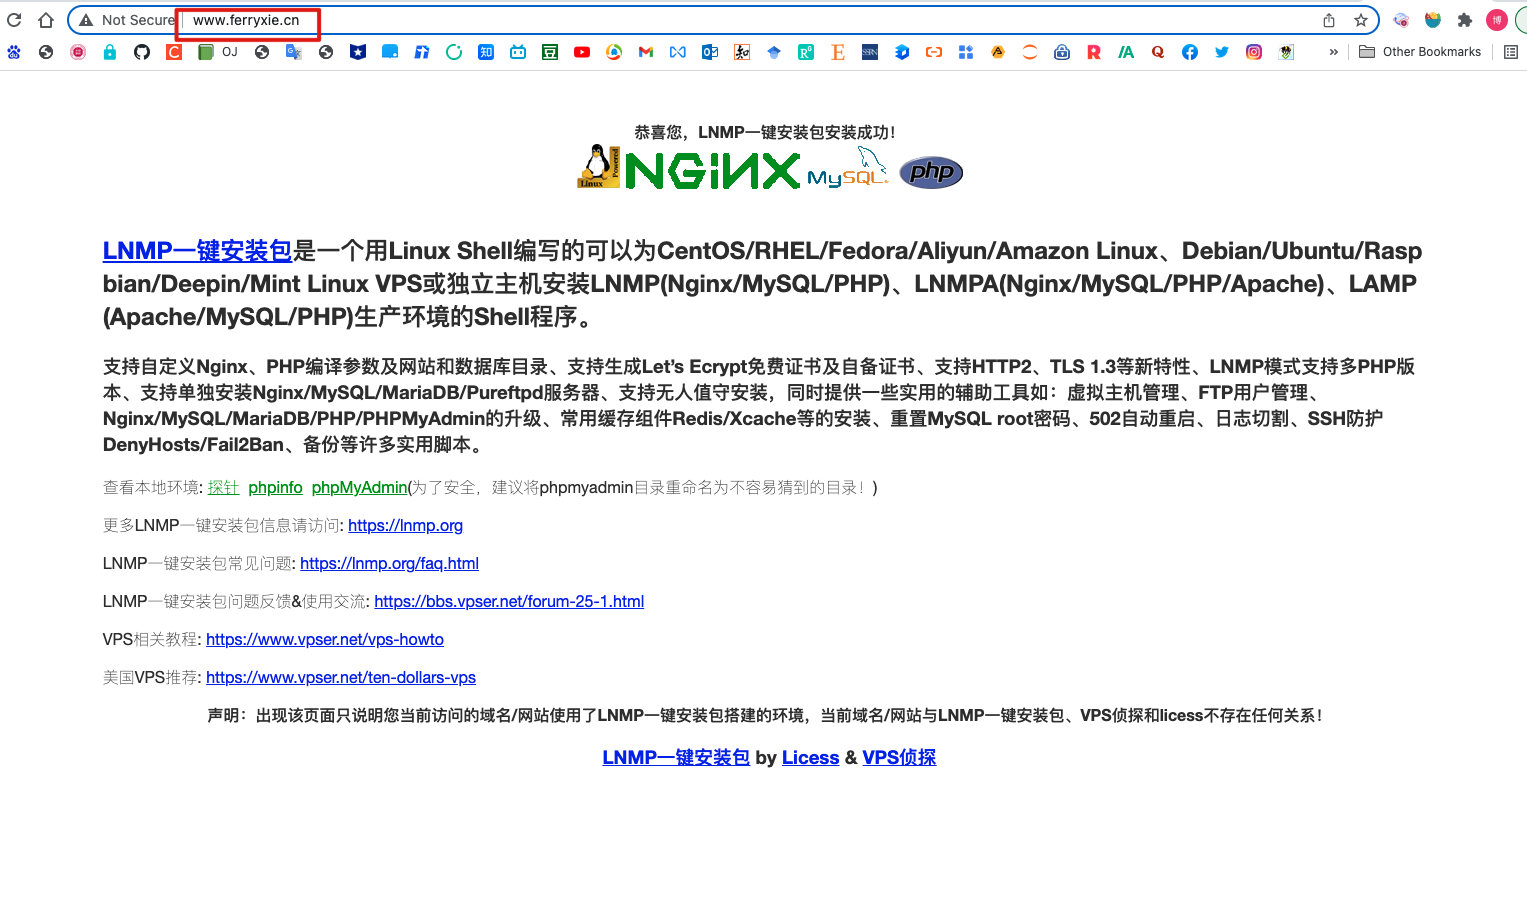Open the YouTube bookmark
The image size is (1527, 910).
coord(582,52)
